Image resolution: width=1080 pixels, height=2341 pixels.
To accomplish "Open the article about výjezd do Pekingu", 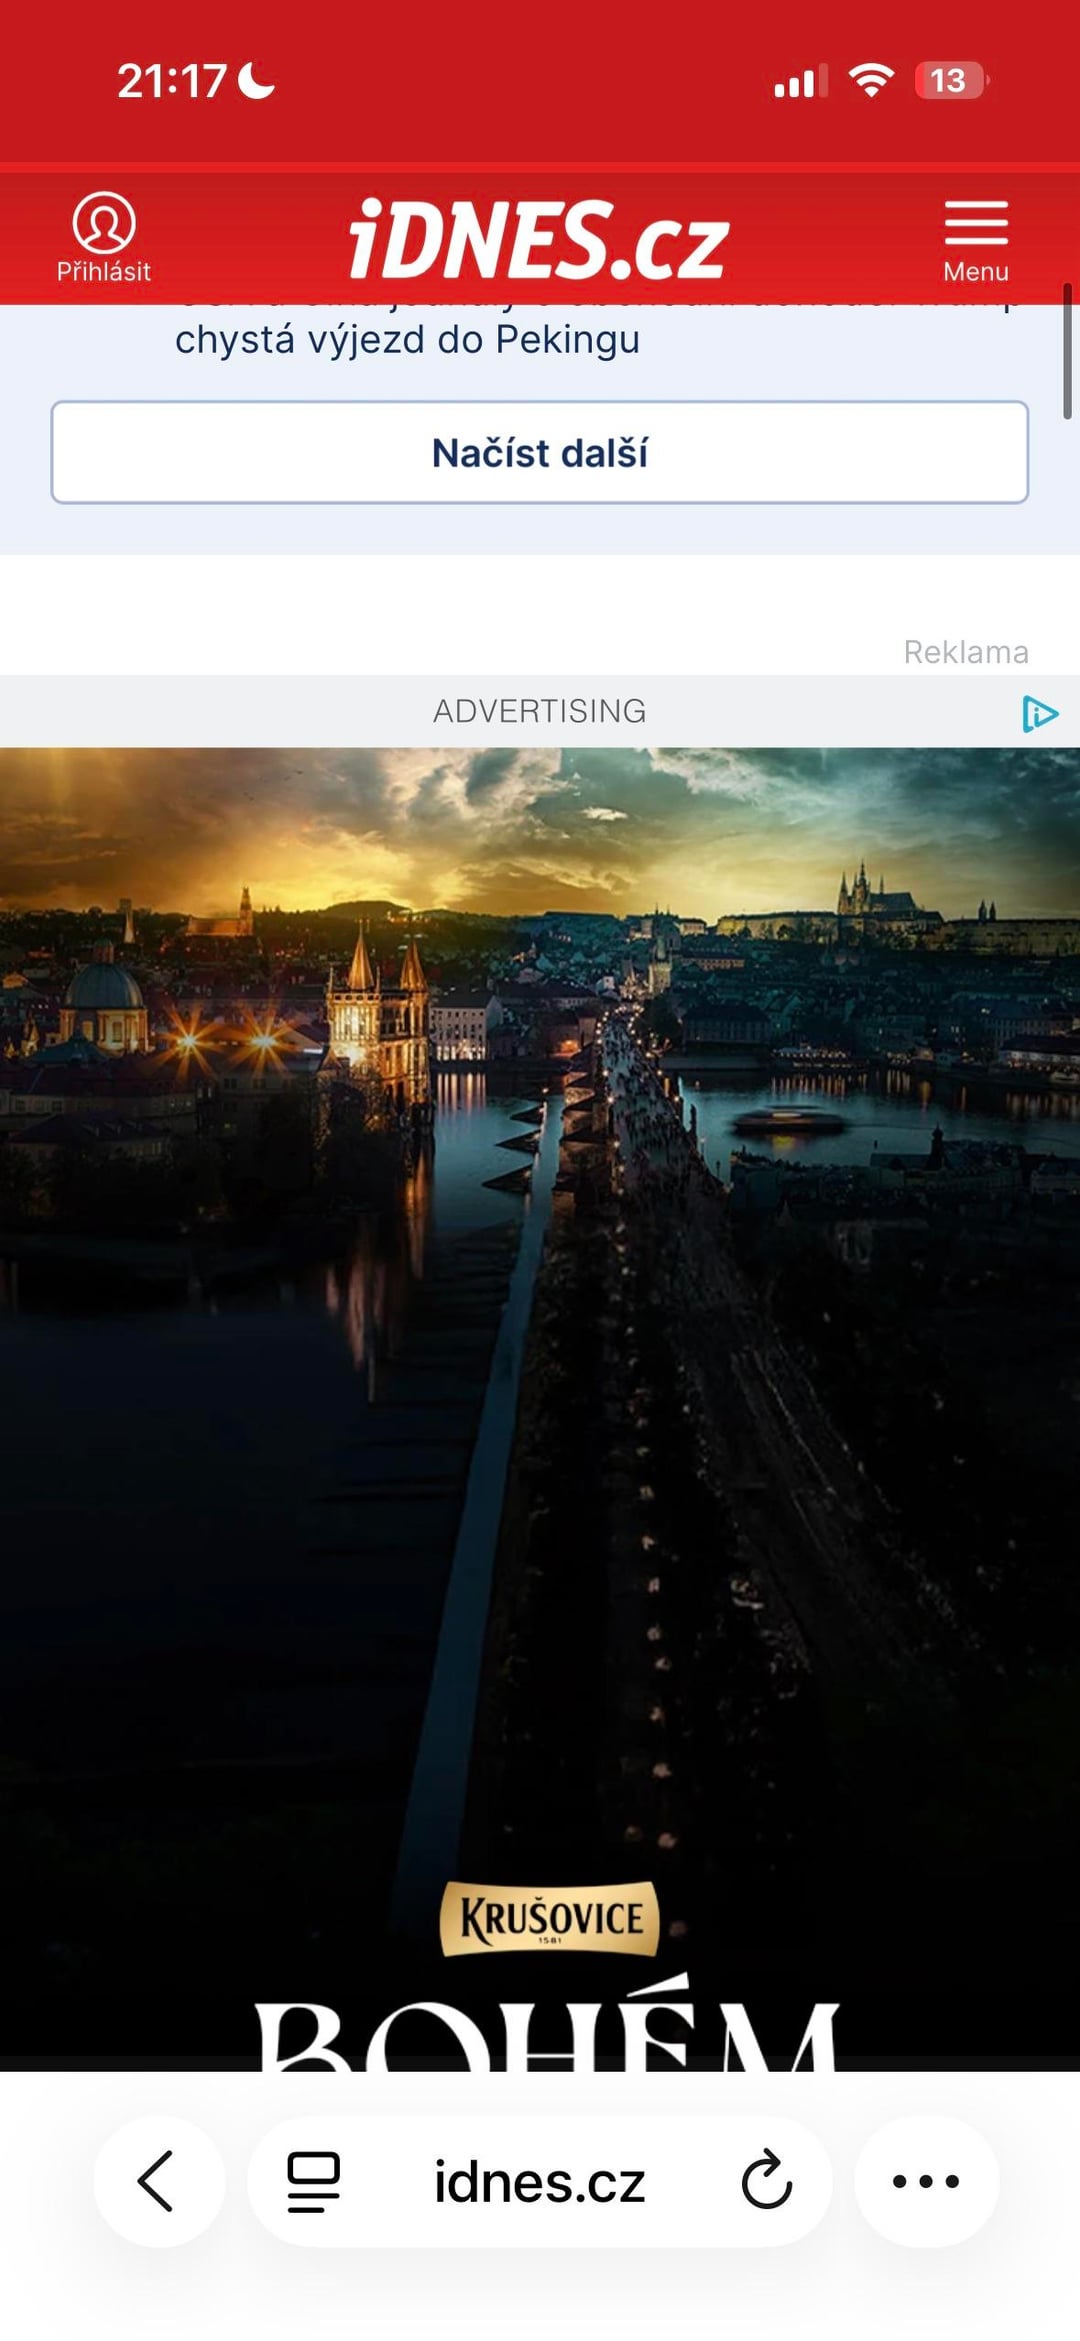I will 407,340.
